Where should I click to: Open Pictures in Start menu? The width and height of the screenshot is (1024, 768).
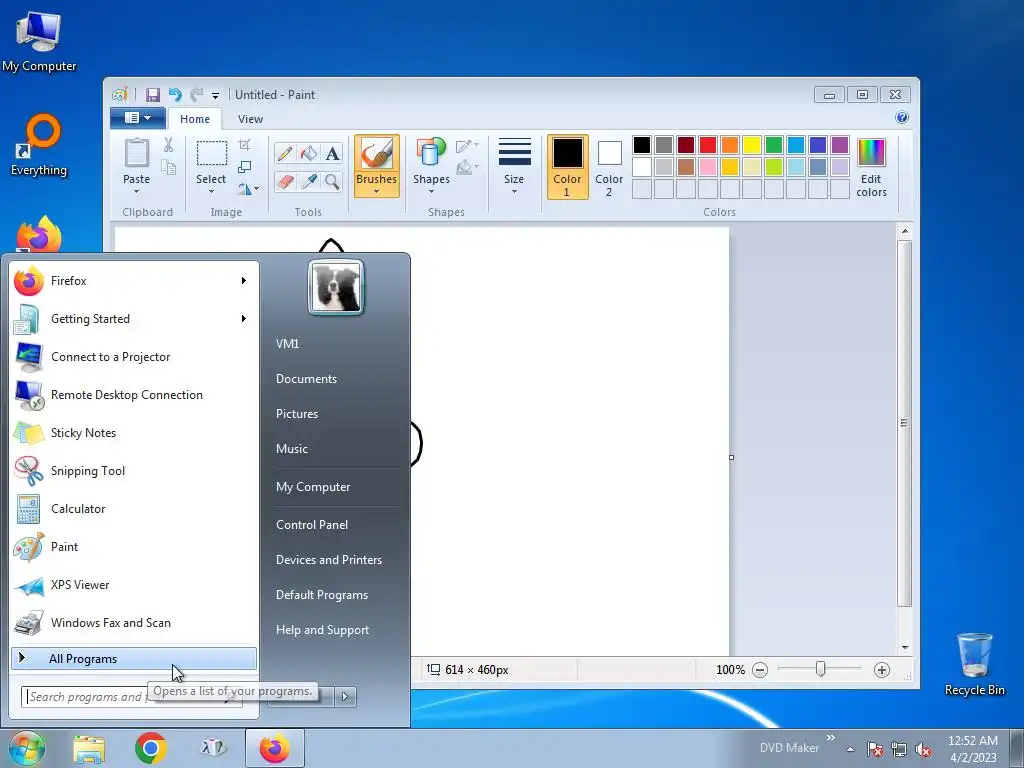coord(297,414)
